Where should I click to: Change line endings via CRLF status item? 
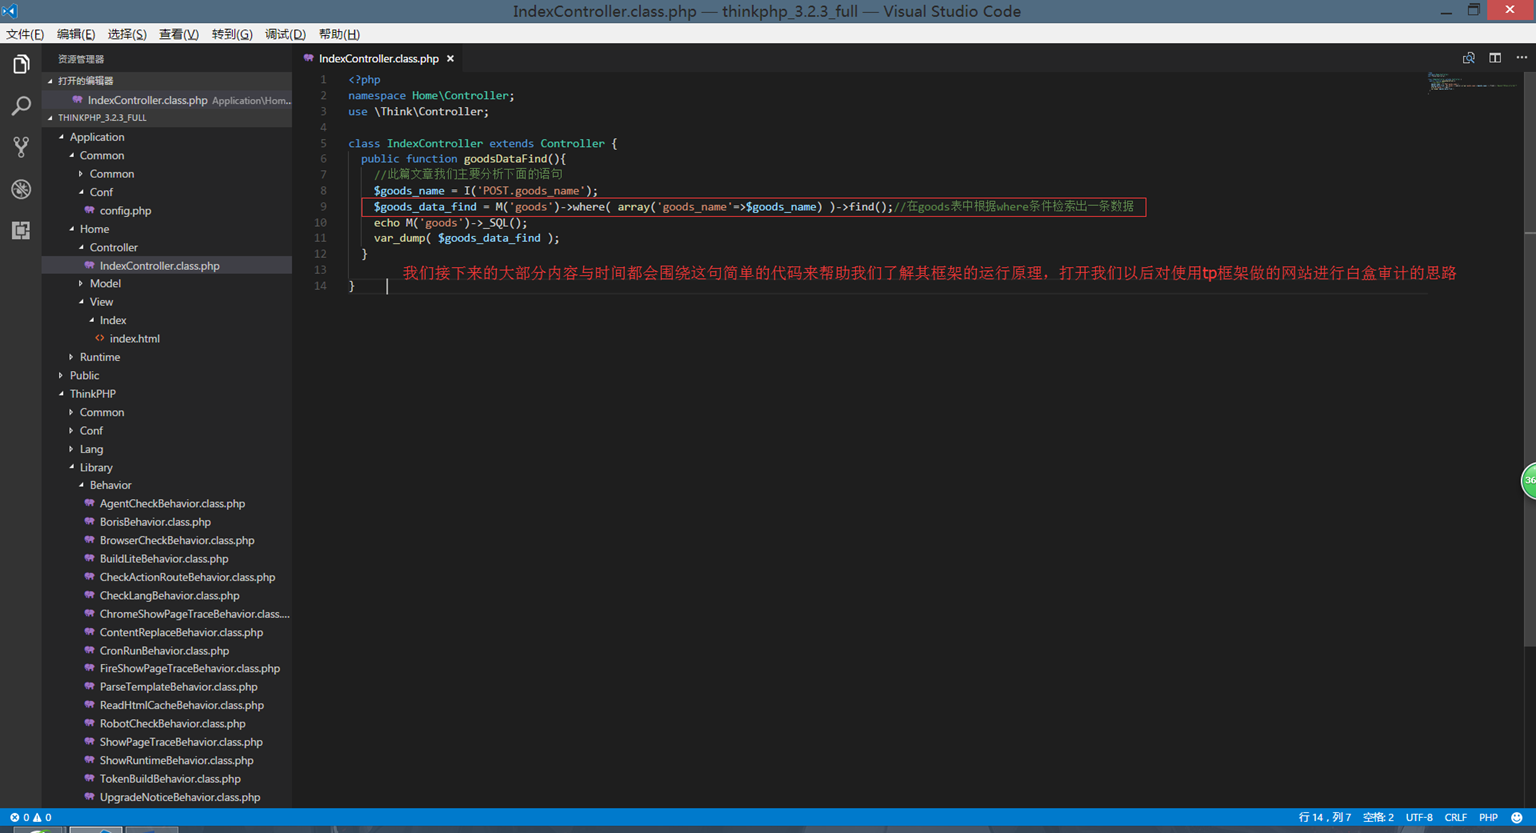(x=1456, y=817)
